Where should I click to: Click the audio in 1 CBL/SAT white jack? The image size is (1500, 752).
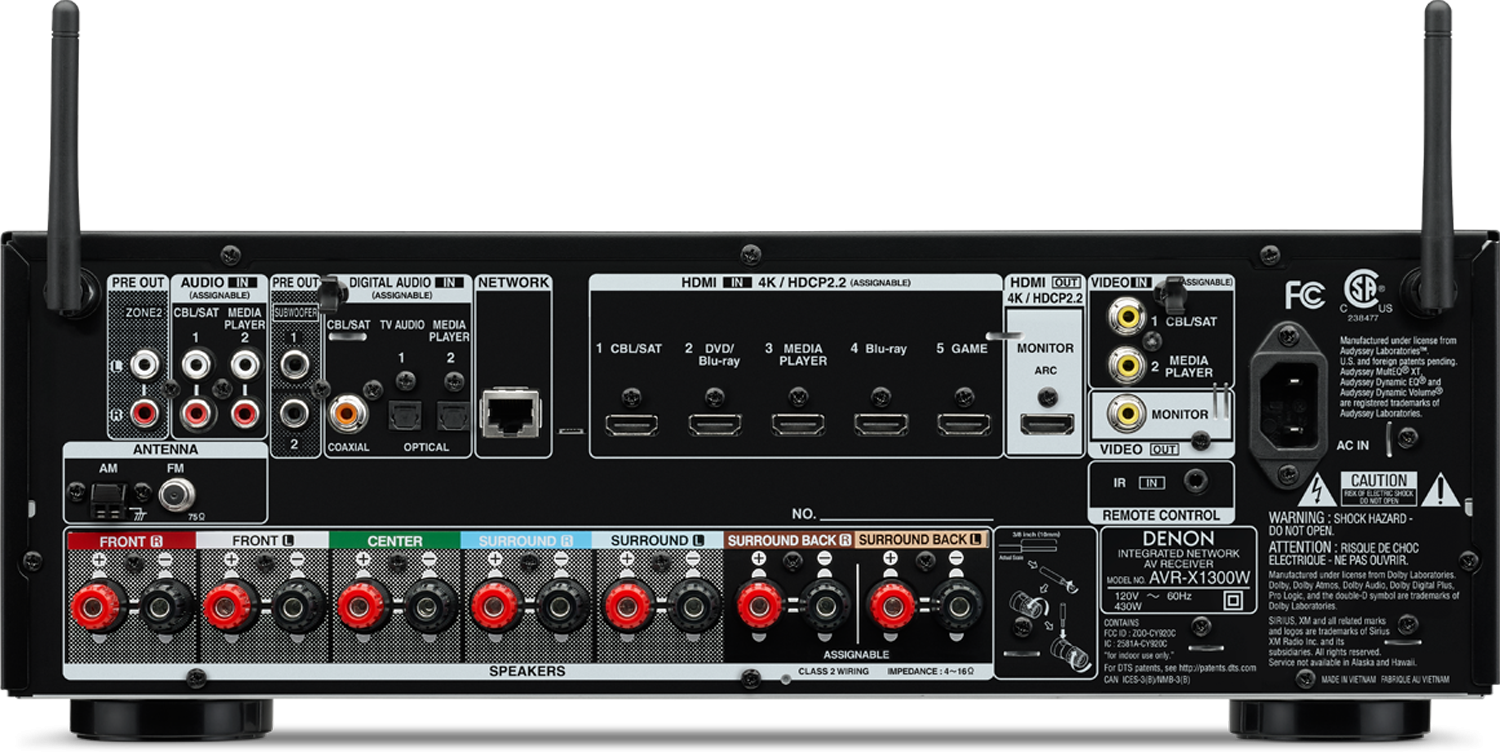196,364
